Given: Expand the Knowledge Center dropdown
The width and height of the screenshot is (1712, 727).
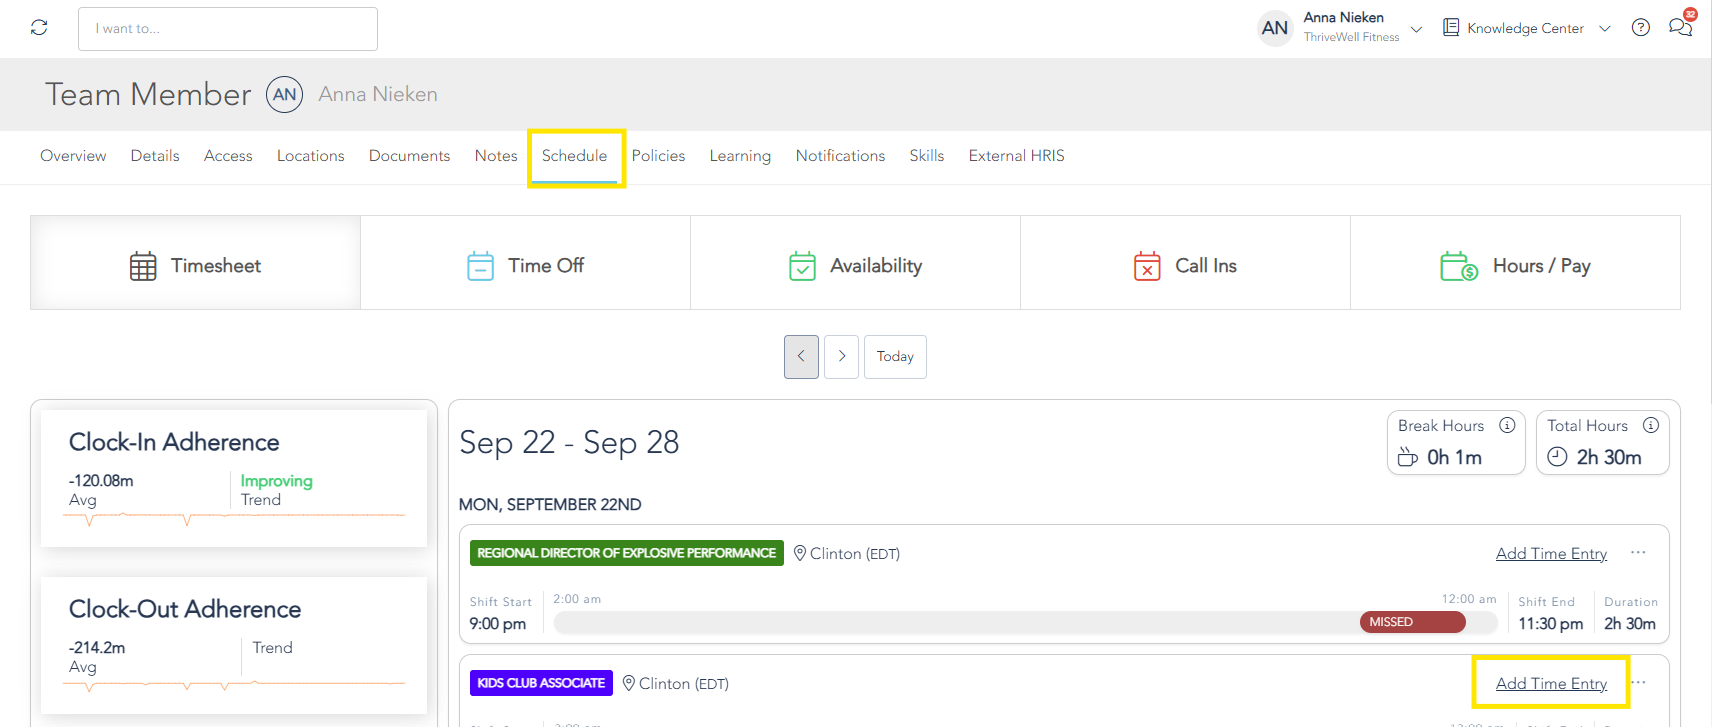Looking at the screenshot, I should [1605, 29].
